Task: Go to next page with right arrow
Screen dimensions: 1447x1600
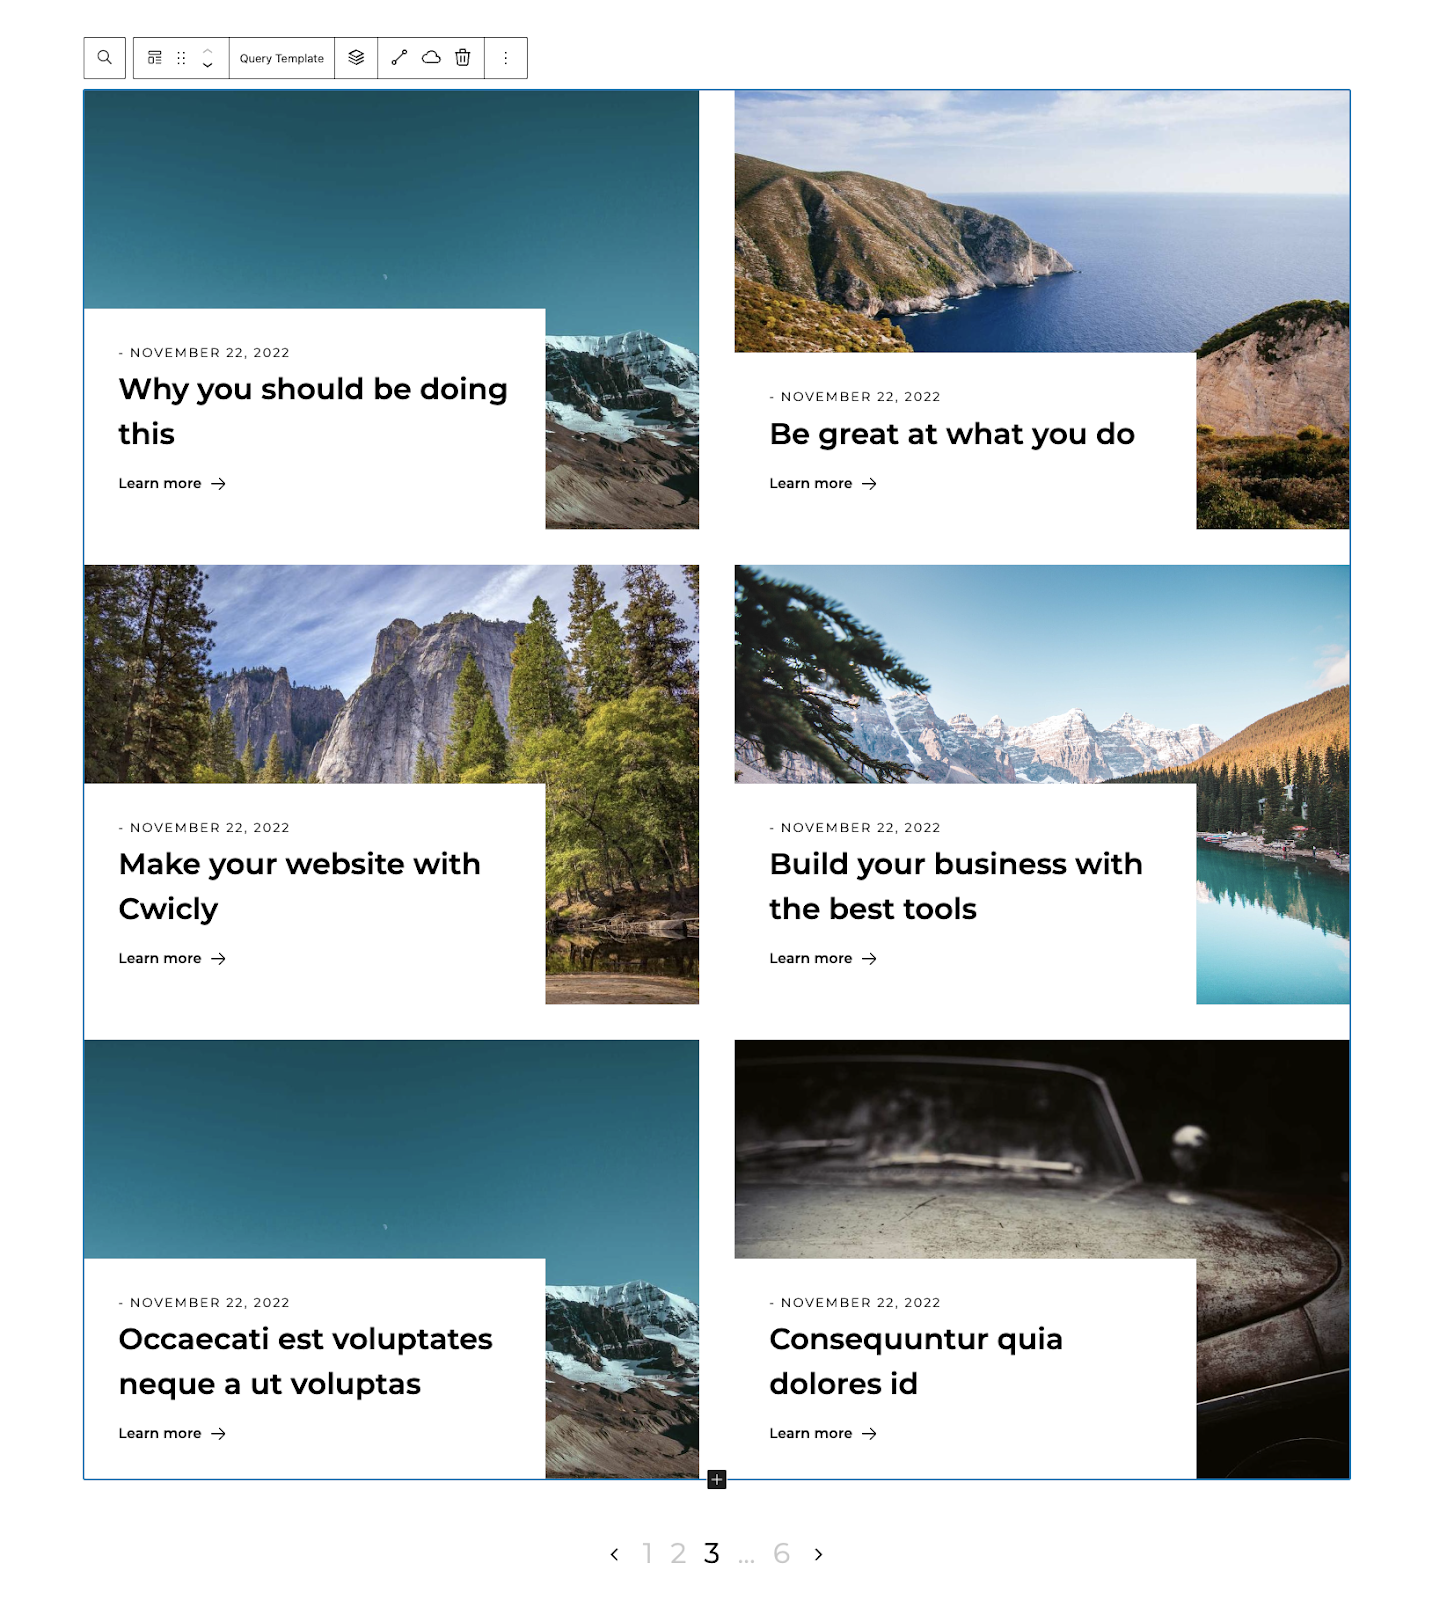Action: pos(819,1554)
